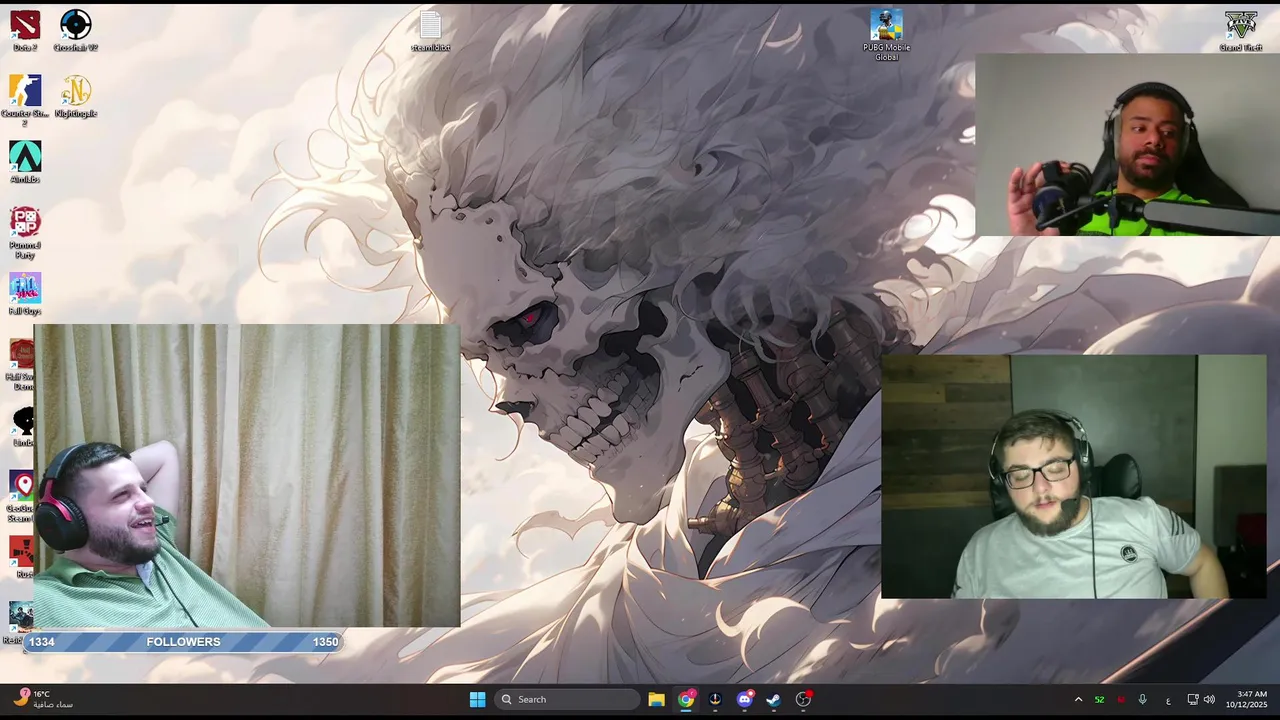Click the microphone icon in system tray

1142,699
